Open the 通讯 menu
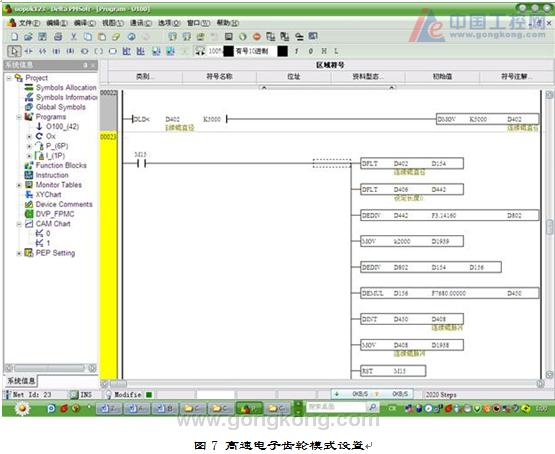This screenshot has height=454, width=555. (x=141, y=23)
